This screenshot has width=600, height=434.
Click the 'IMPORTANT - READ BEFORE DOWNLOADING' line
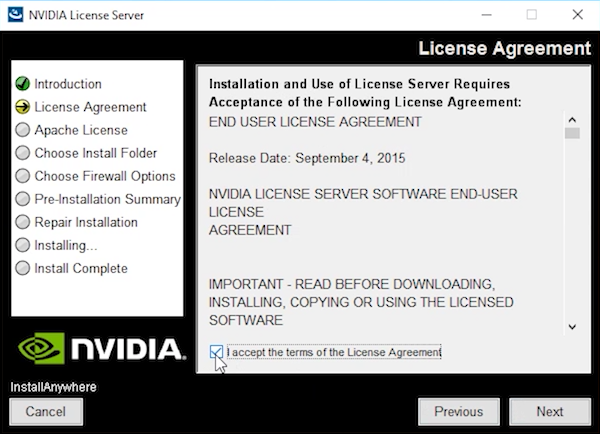coord(352,284)
